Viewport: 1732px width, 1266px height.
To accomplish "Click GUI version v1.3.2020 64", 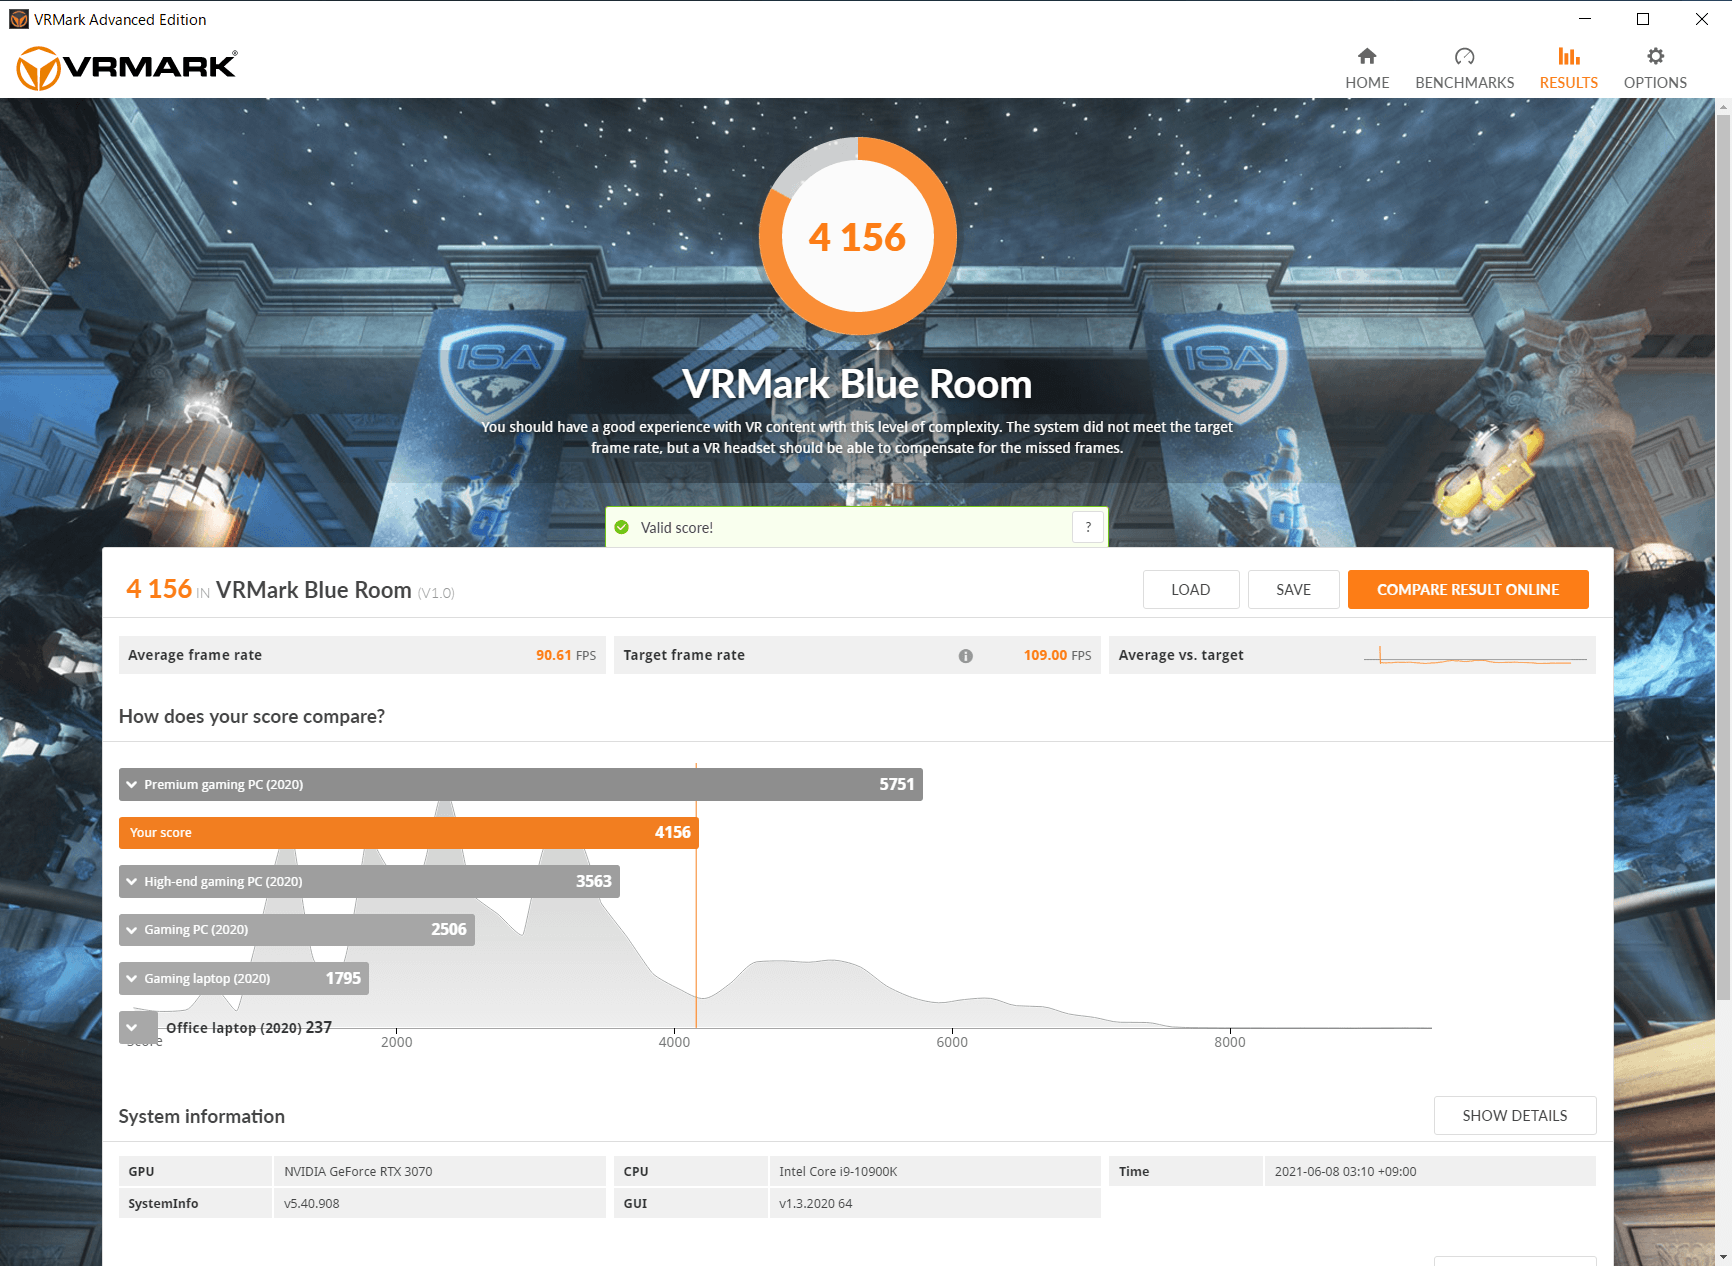I will [816, 1203].
